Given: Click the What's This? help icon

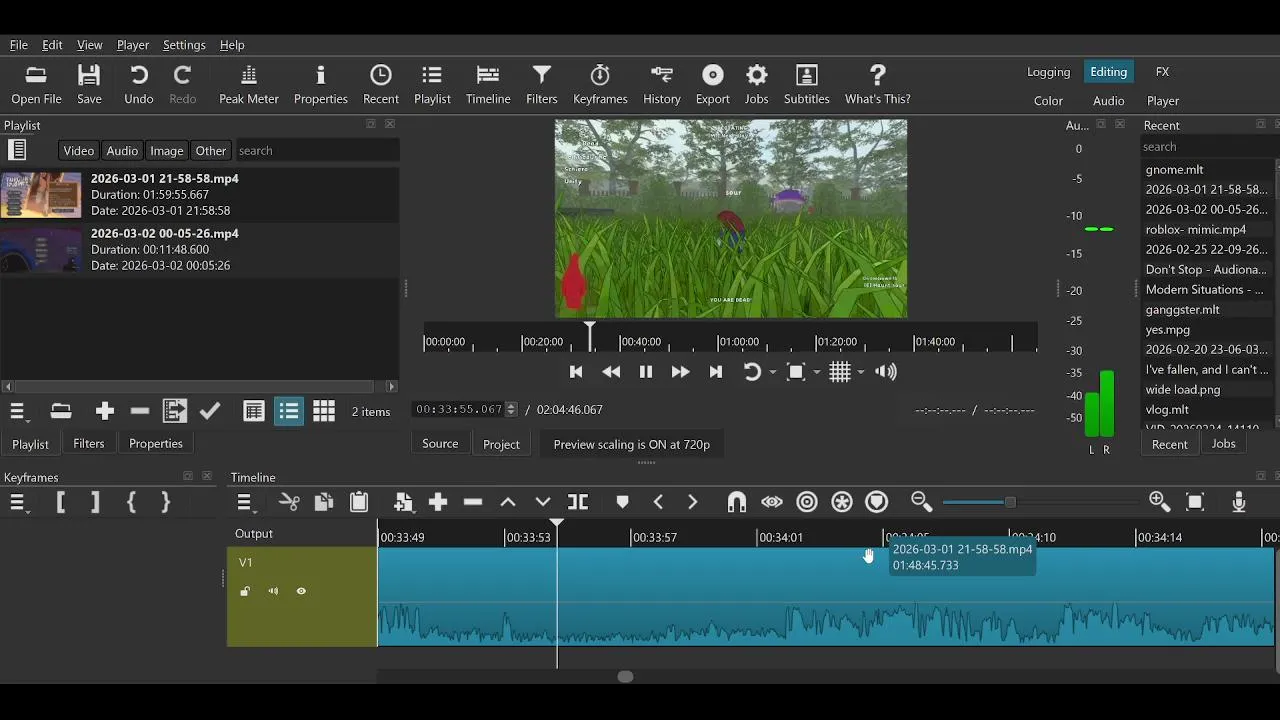Looking at the screenshot, I should coord(877,85).
